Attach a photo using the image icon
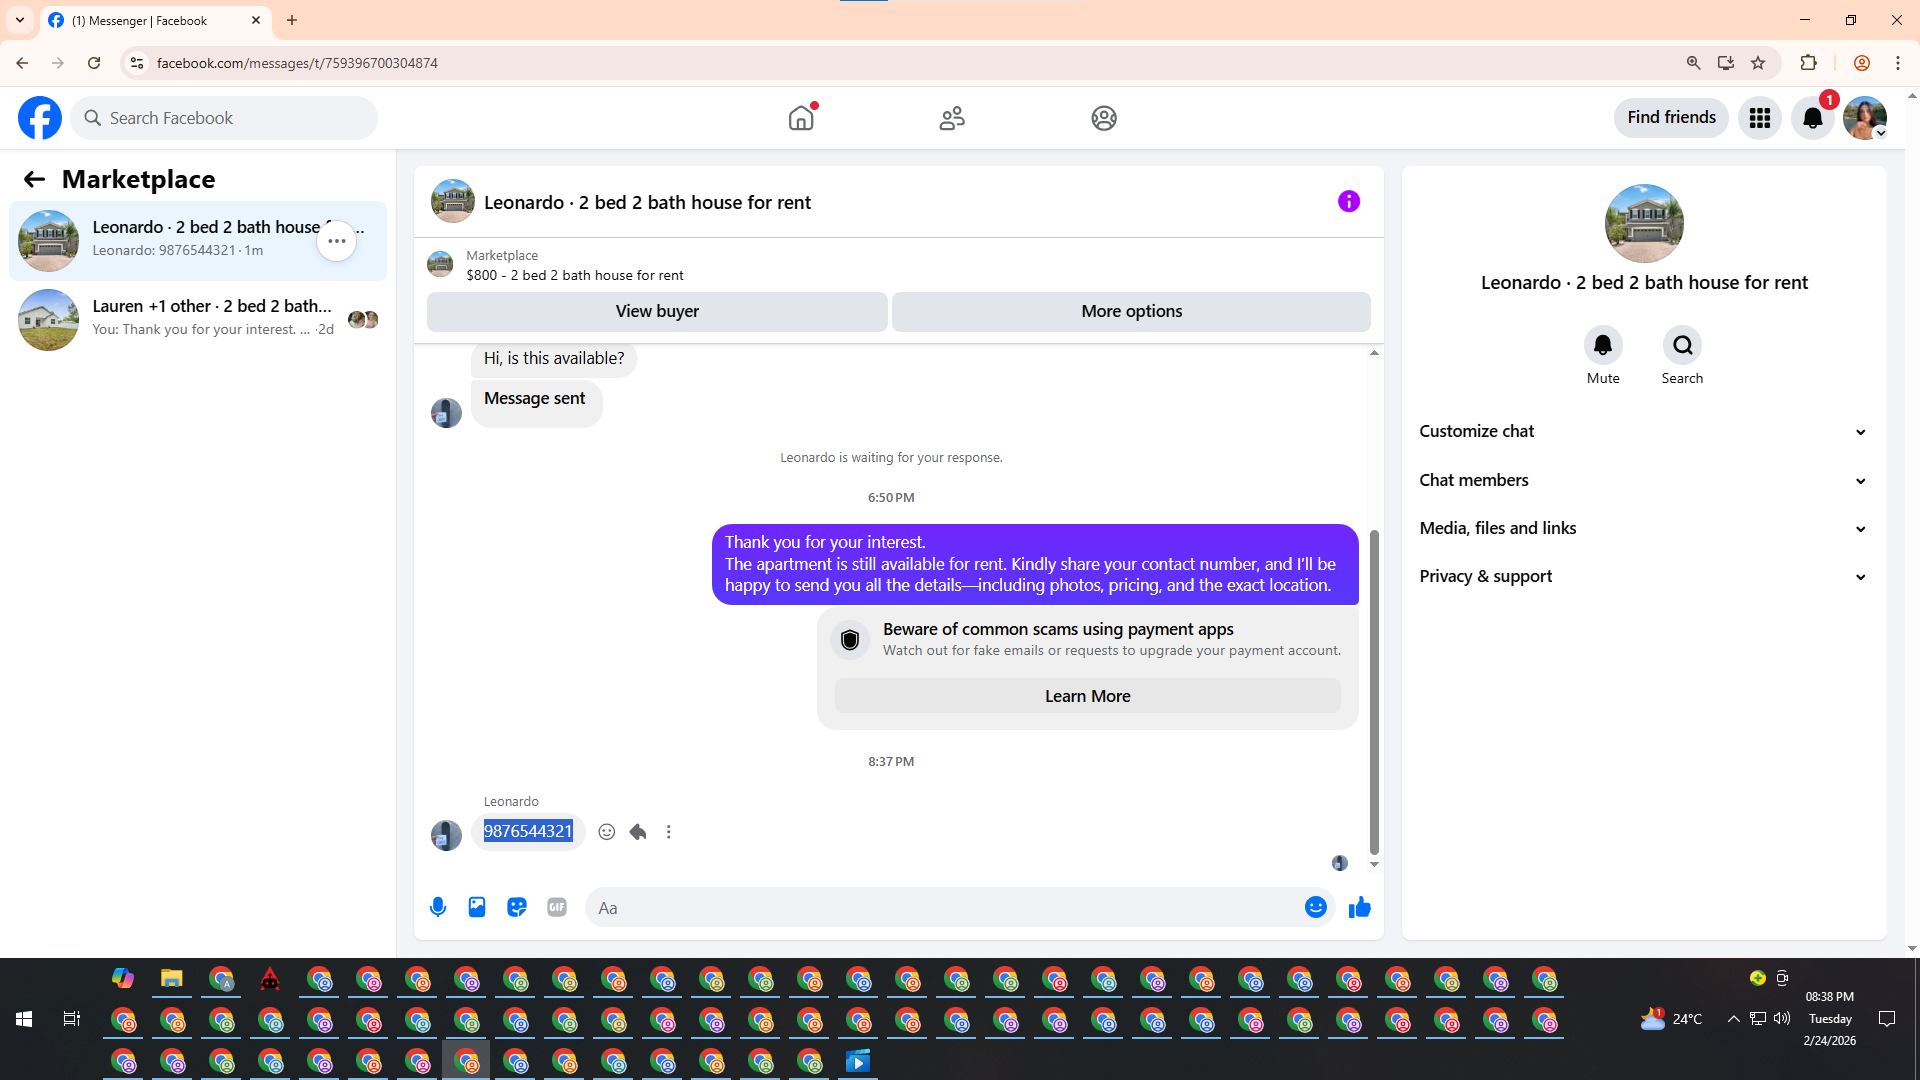This screenshot has width=1920, height=1080. [x=477, y=907]
